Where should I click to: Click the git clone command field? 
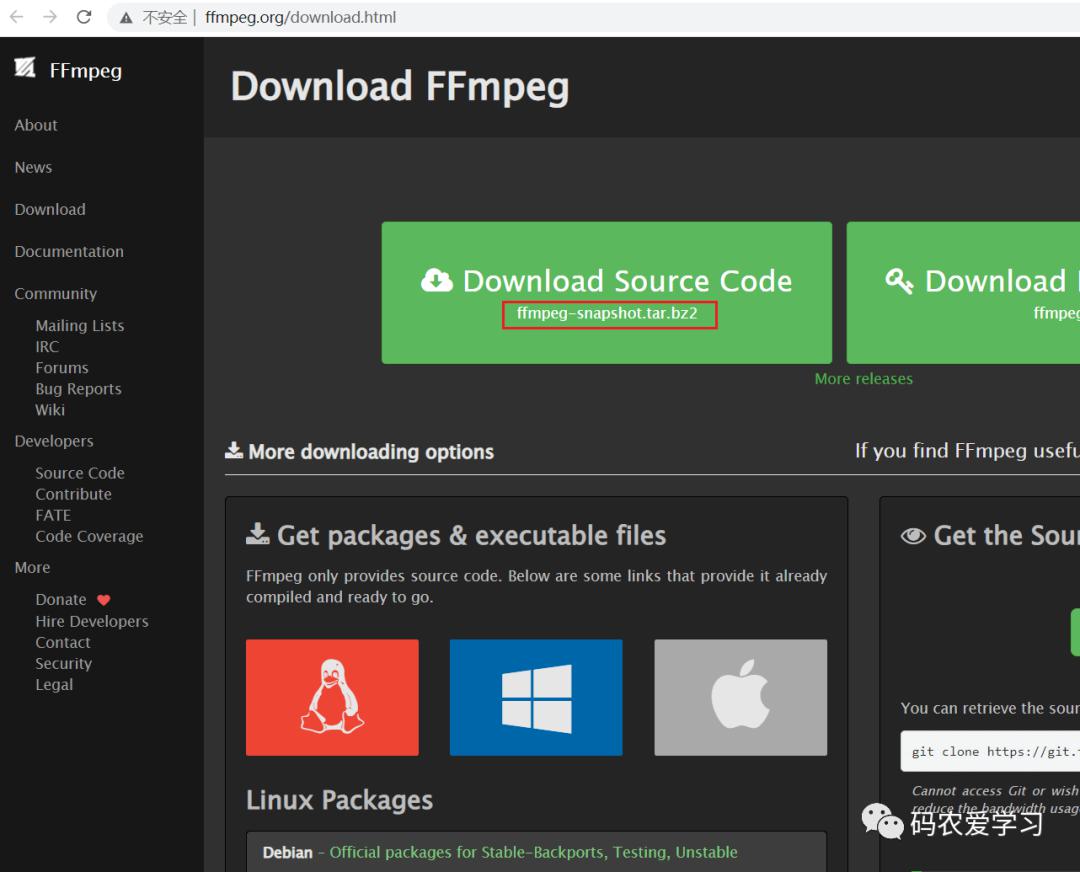(x=990, y=751)
